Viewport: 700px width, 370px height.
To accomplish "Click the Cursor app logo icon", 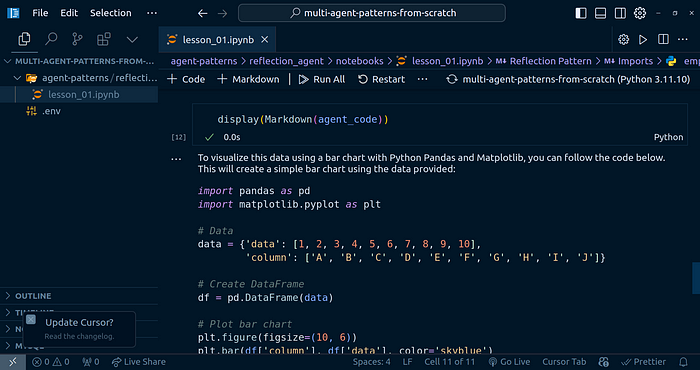I will point(13,13).
